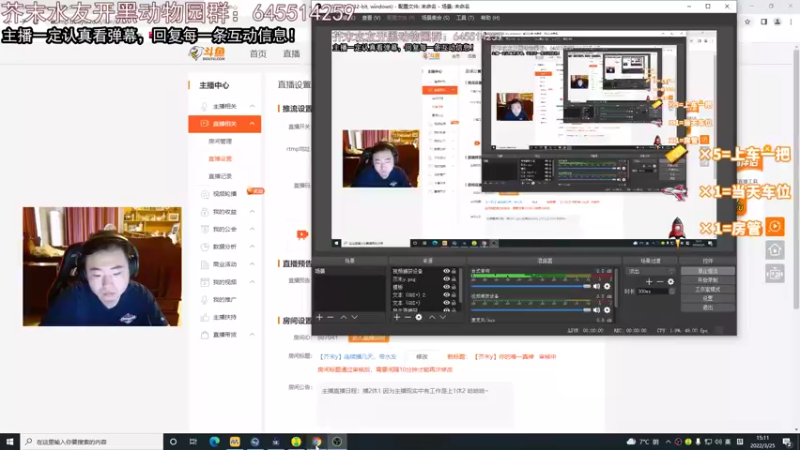Click the OBS exit (退出) button
Viewport: 800px width, 450px height.
point(708,308)
